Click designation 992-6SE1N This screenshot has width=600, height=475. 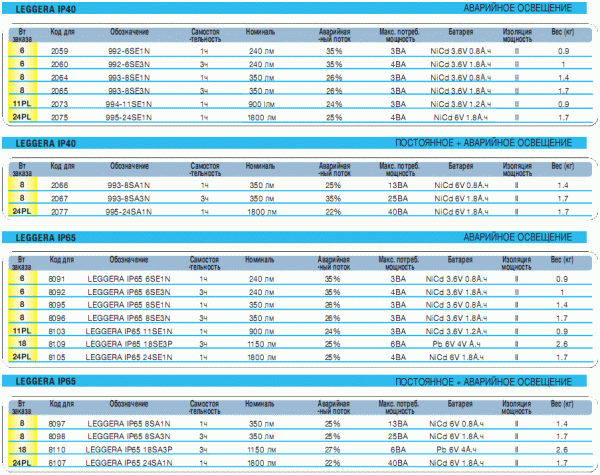(x=129, y=51)
